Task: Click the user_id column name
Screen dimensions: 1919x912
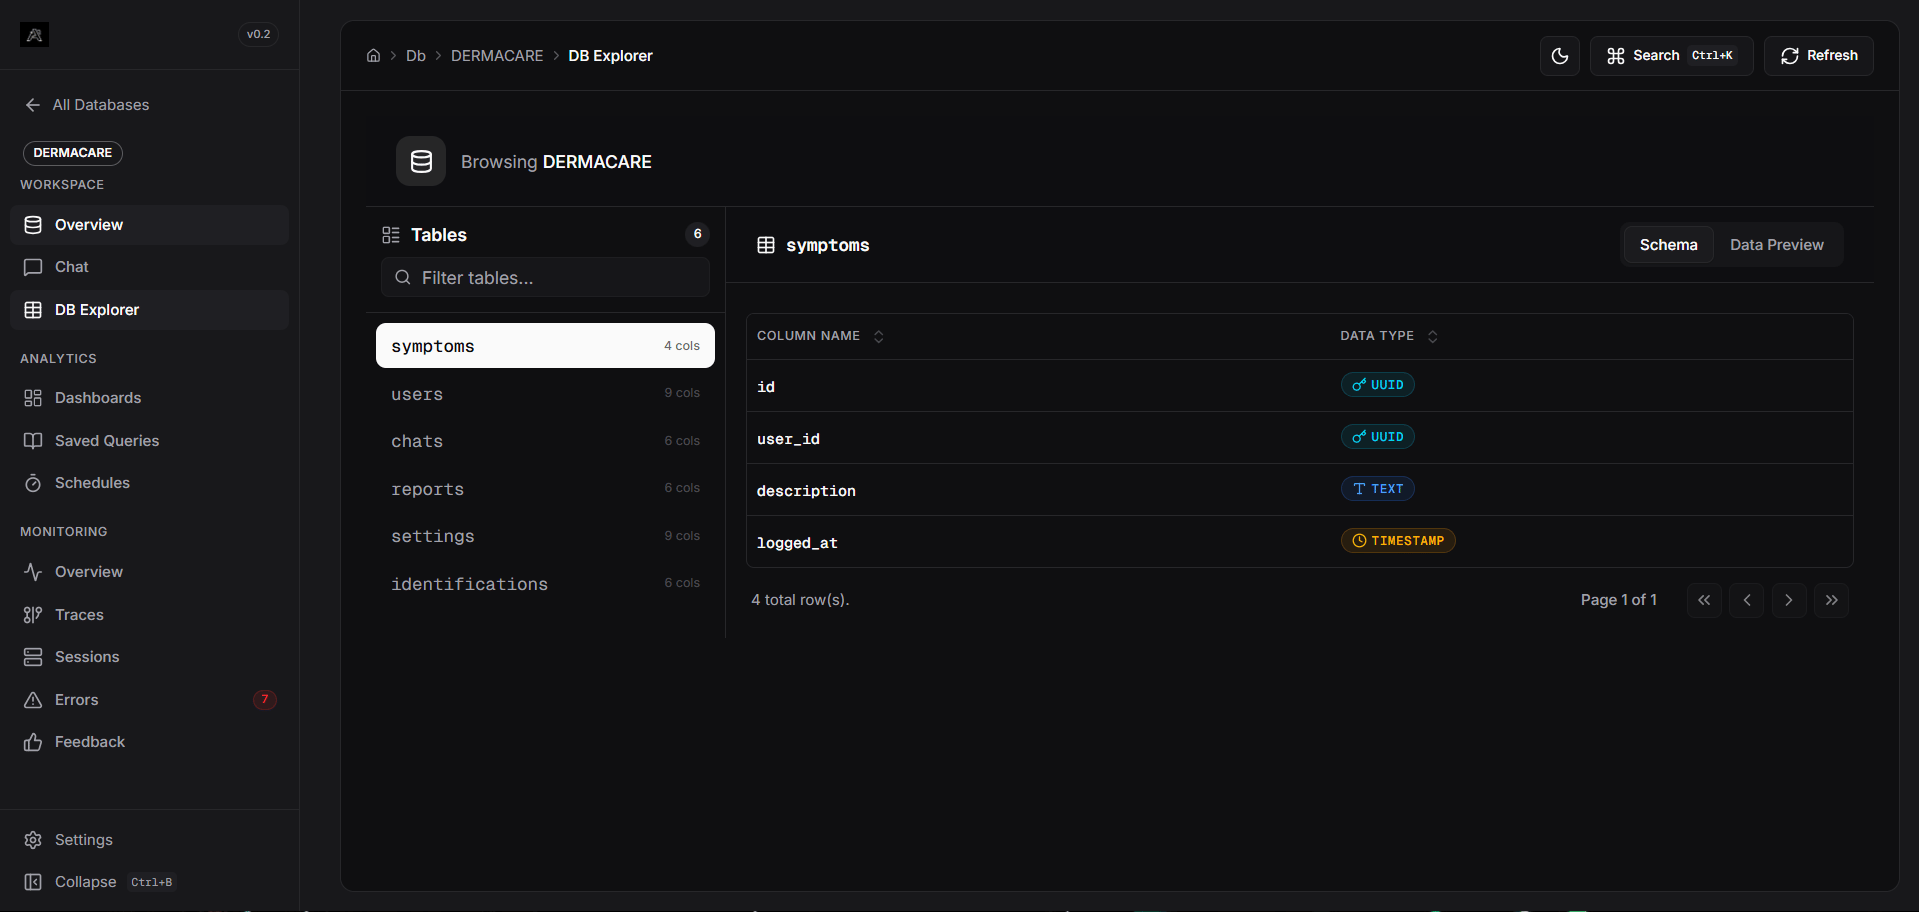Action: click(x=788, y=439)
